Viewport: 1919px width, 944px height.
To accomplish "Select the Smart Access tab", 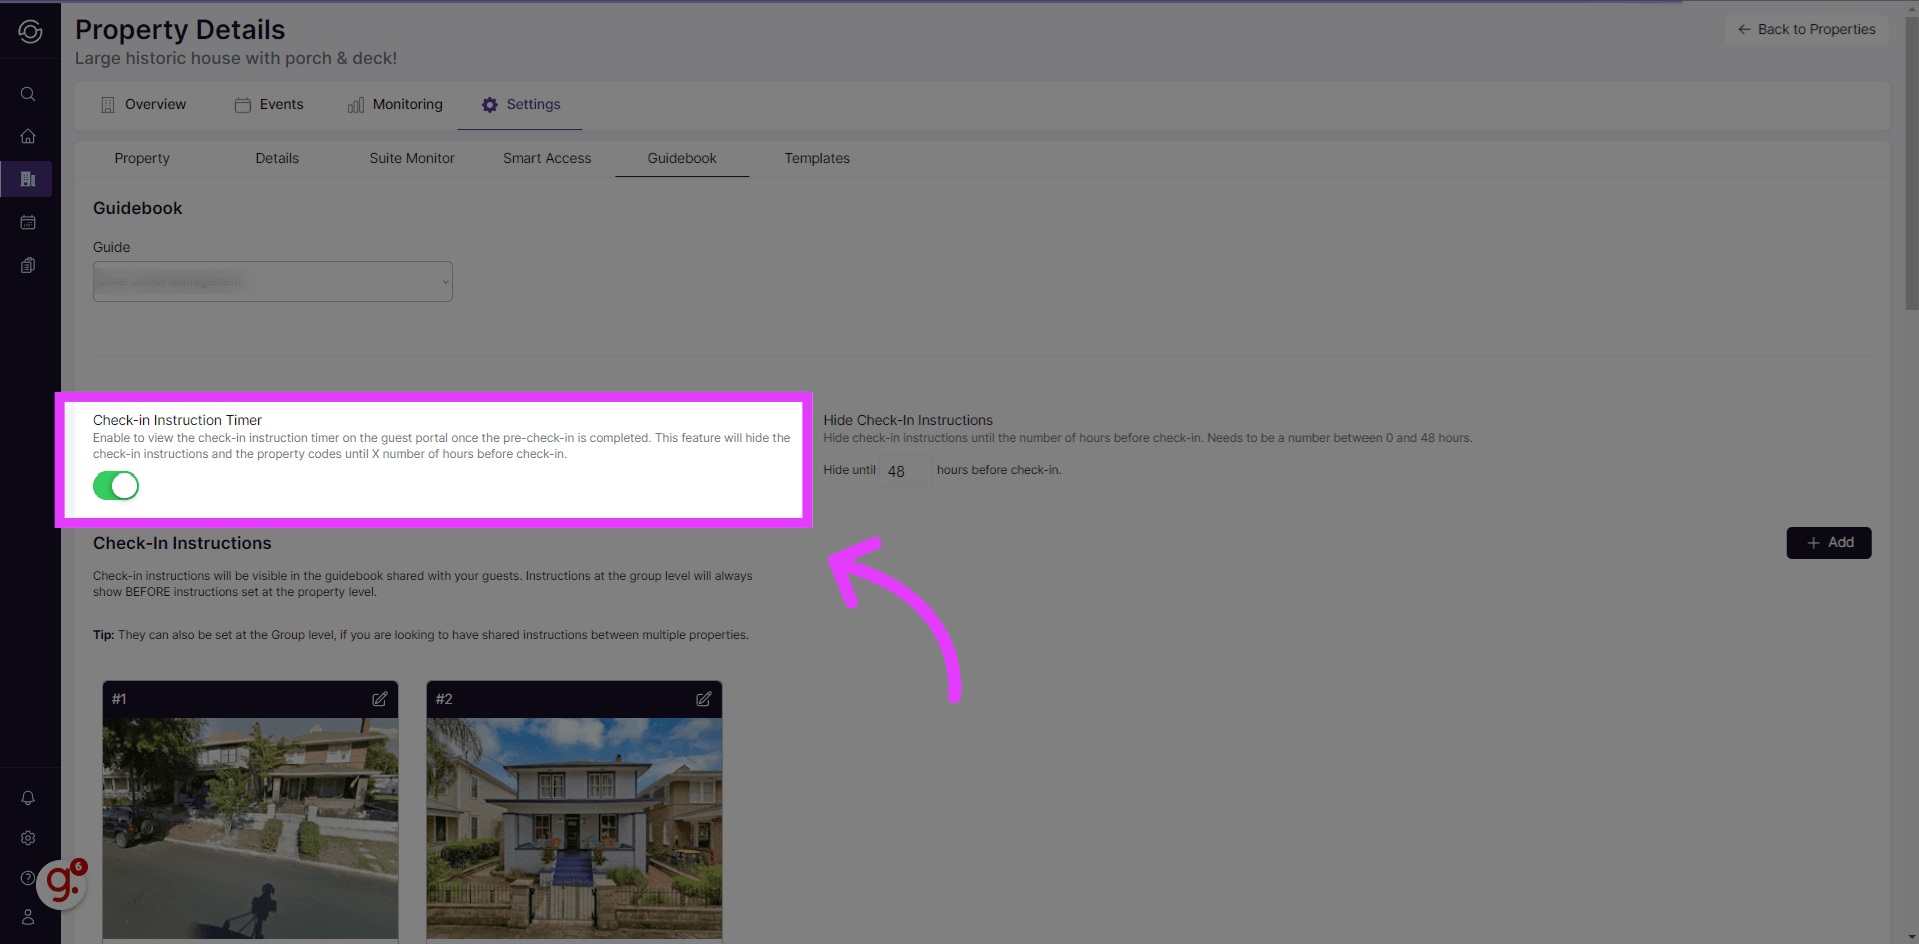I will click(546, 158).
